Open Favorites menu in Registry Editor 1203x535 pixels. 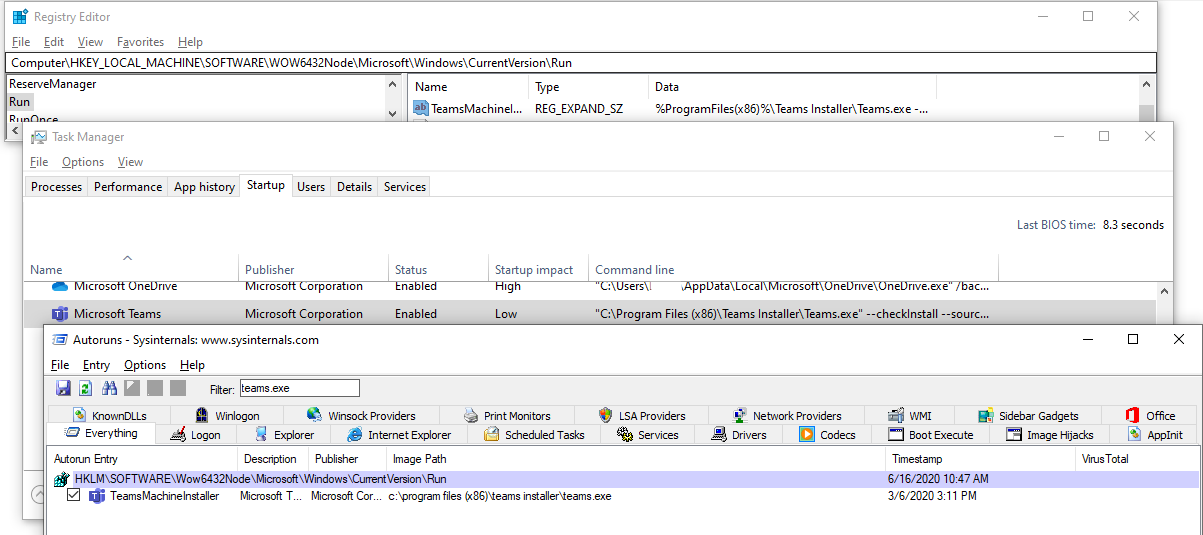pos(140,42)
